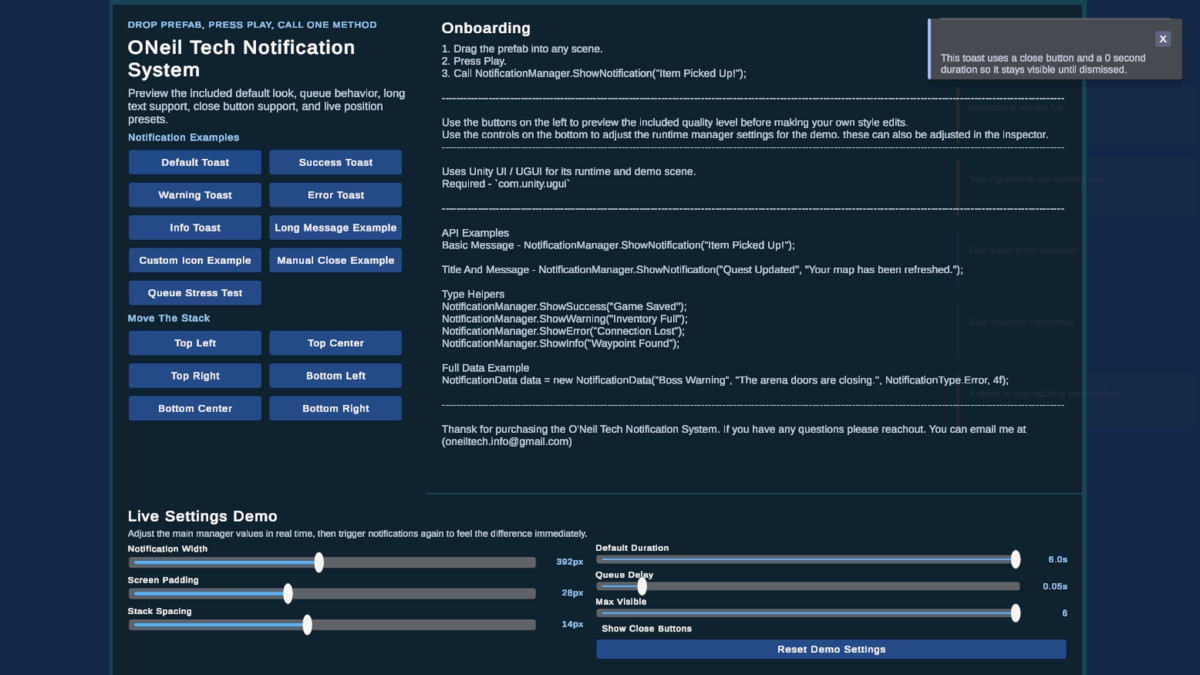
Task: Click the Stack Spacing slider handle
Action: pos(307,624)
